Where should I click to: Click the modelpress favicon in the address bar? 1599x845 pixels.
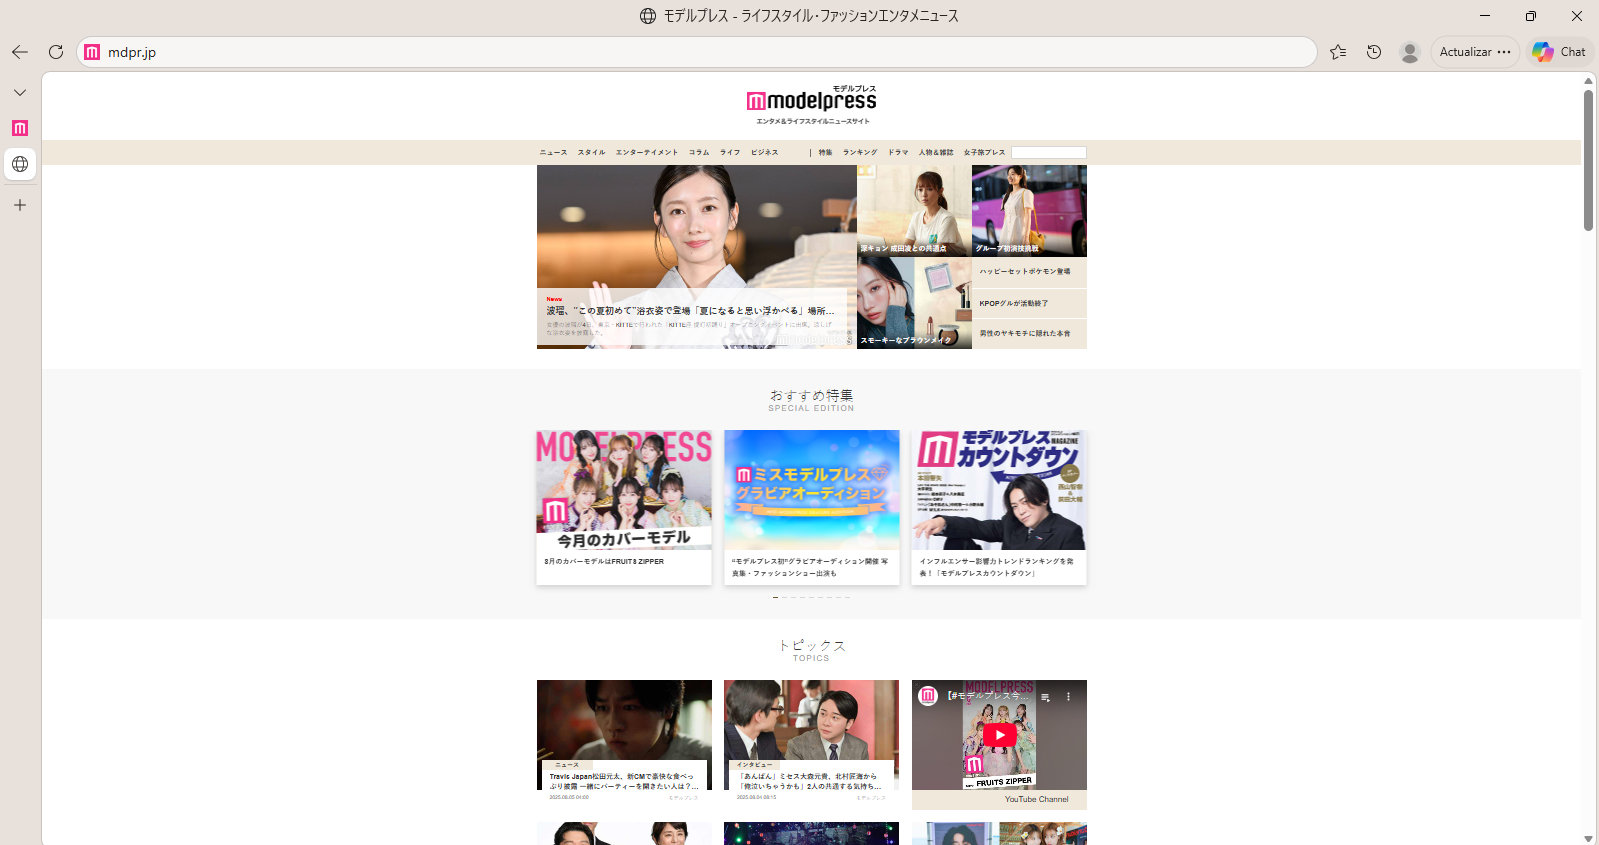(92, 52)
